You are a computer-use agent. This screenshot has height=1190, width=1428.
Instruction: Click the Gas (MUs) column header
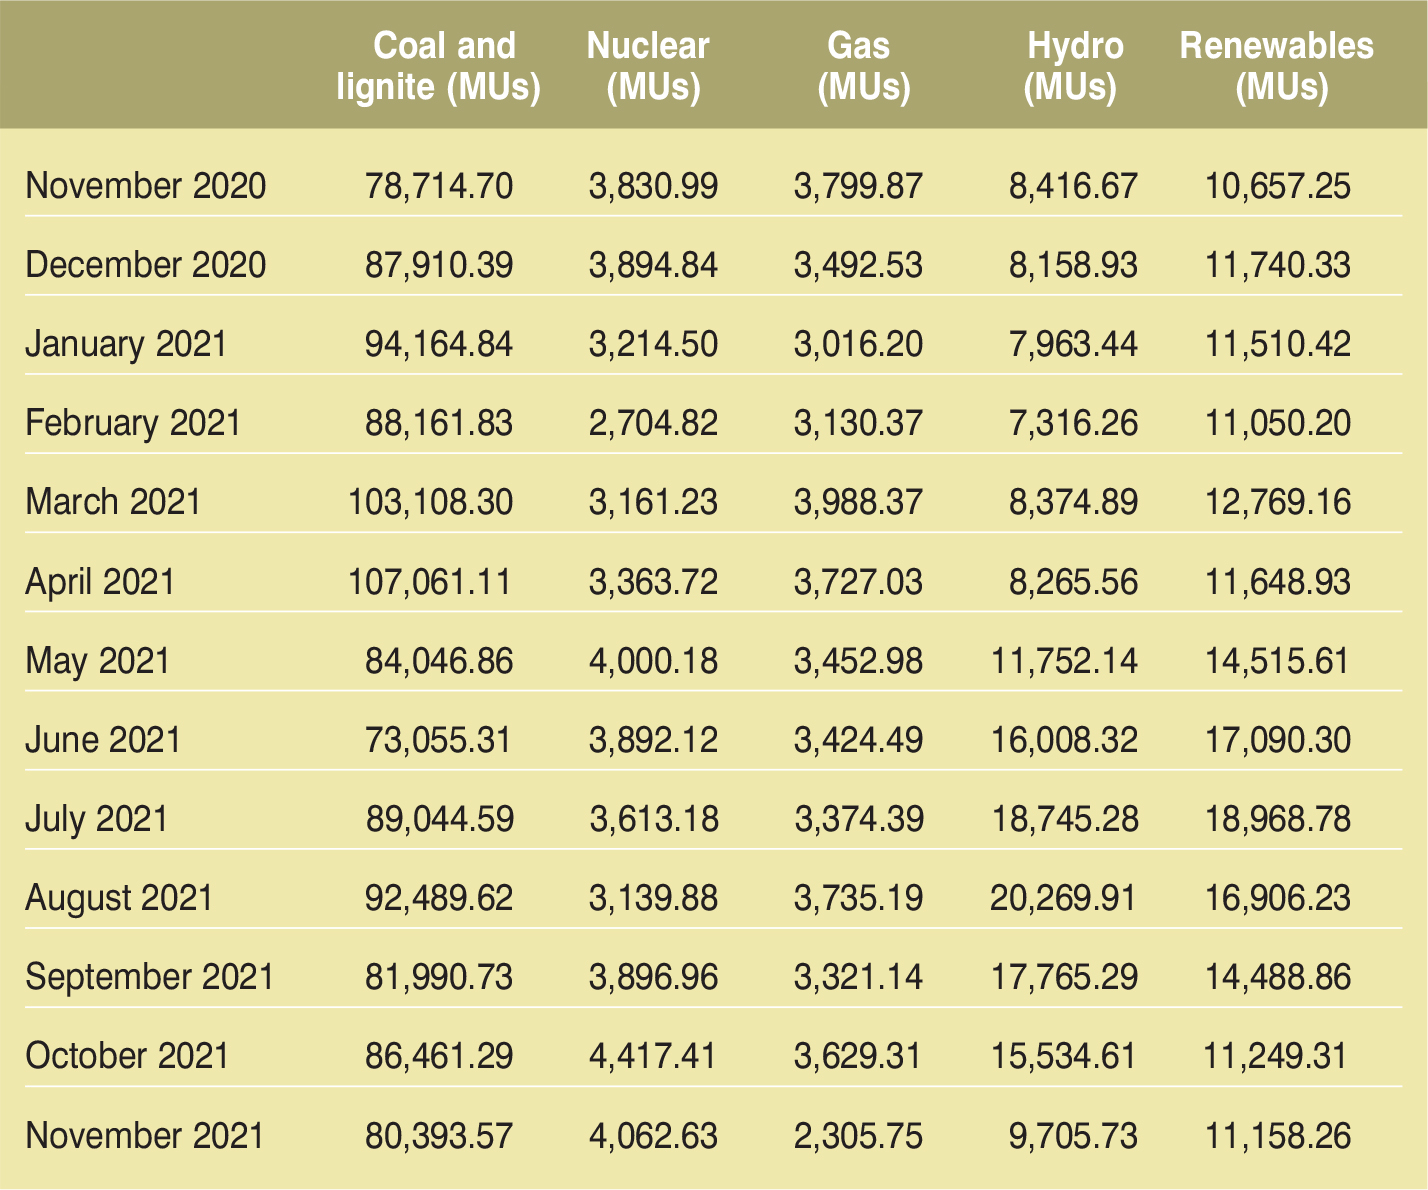(859, 66)
